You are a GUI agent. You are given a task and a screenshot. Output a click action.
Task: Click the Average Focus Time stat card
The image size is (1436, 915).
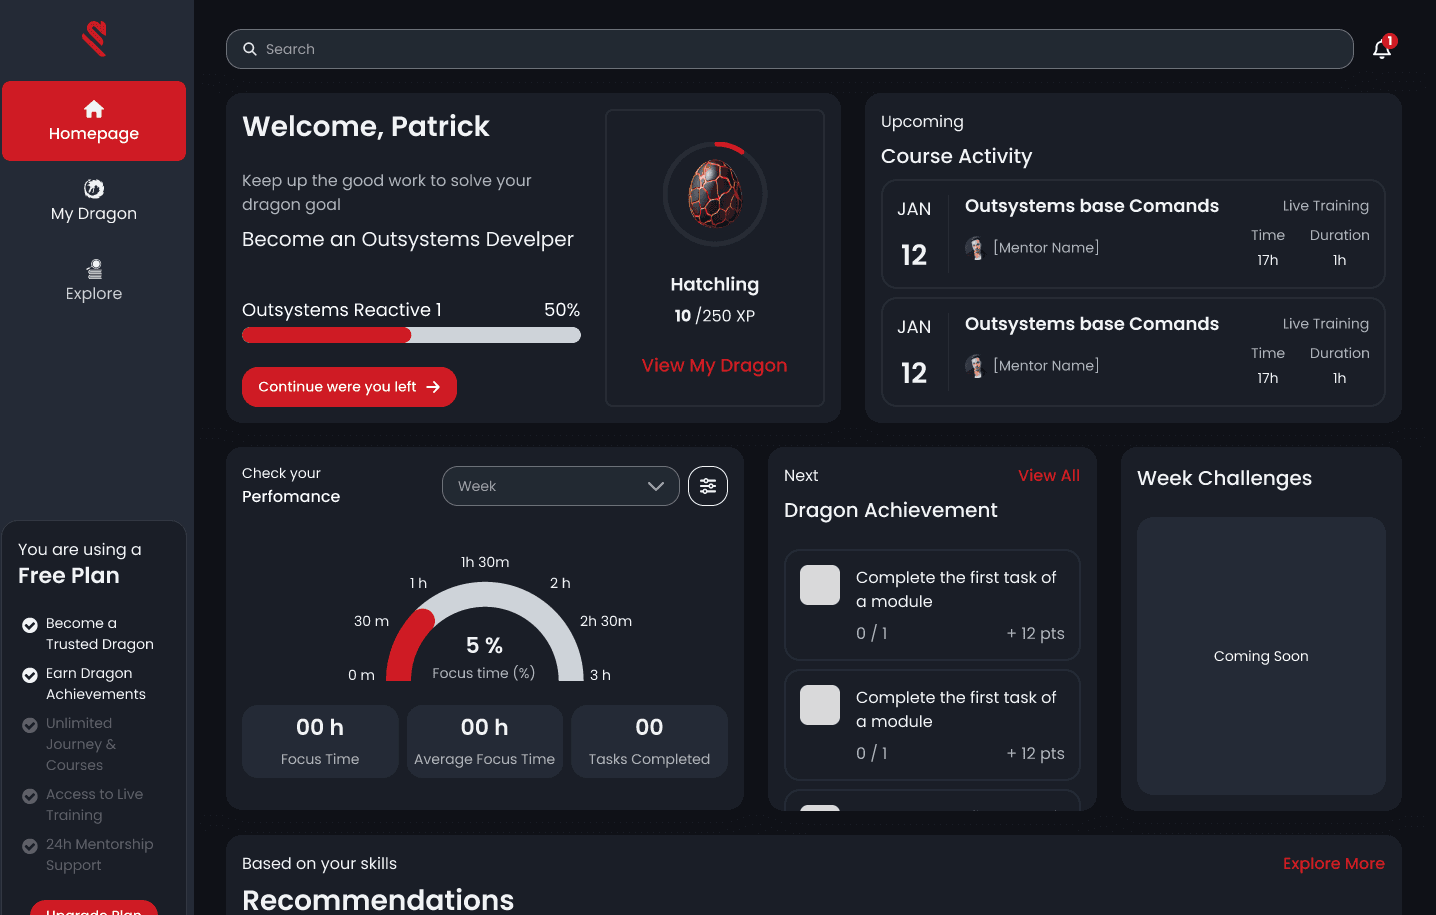pyautogui.click(x=485, y=741)
